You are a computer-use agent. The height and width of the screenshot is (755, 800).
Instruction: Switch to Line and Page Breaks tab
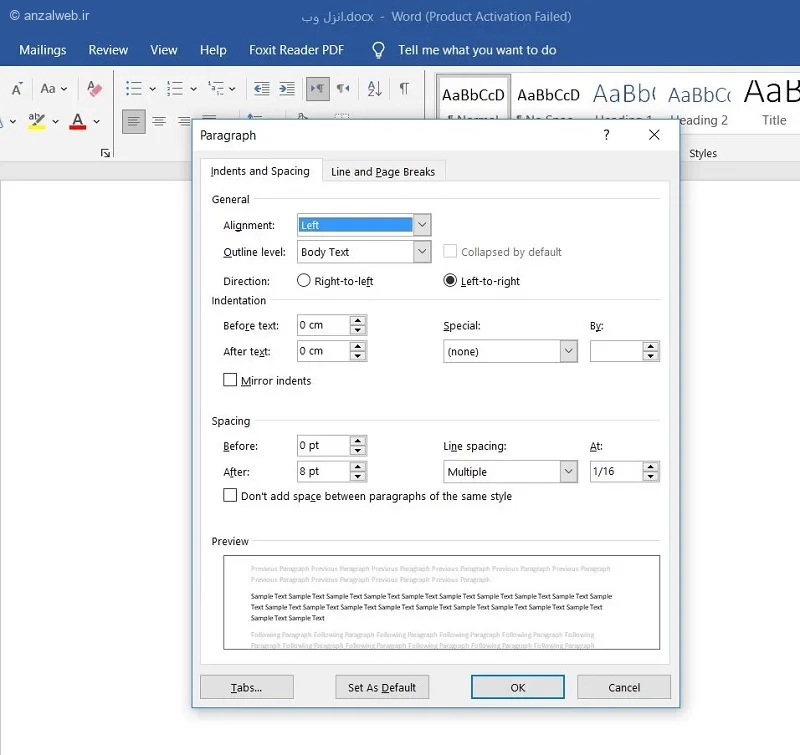click(x=383, y=172)
